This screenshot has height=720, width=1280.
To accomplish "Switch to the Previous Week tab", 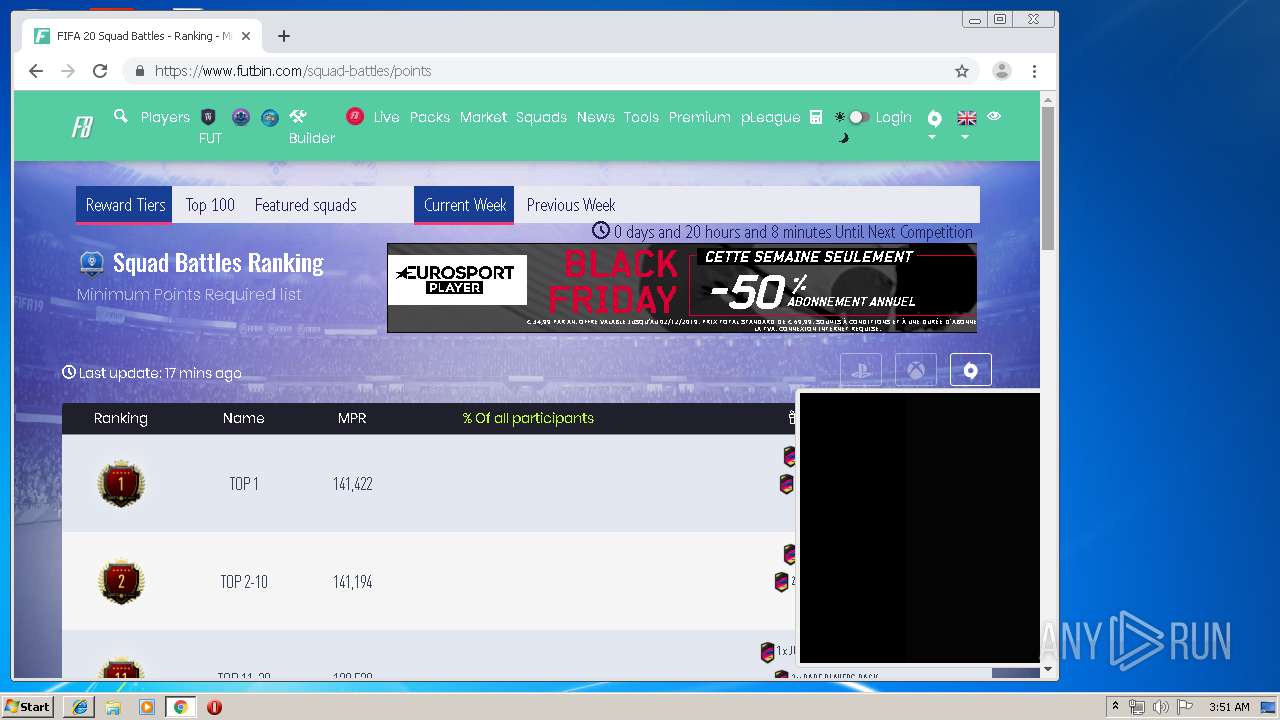I will pos(571,205).
